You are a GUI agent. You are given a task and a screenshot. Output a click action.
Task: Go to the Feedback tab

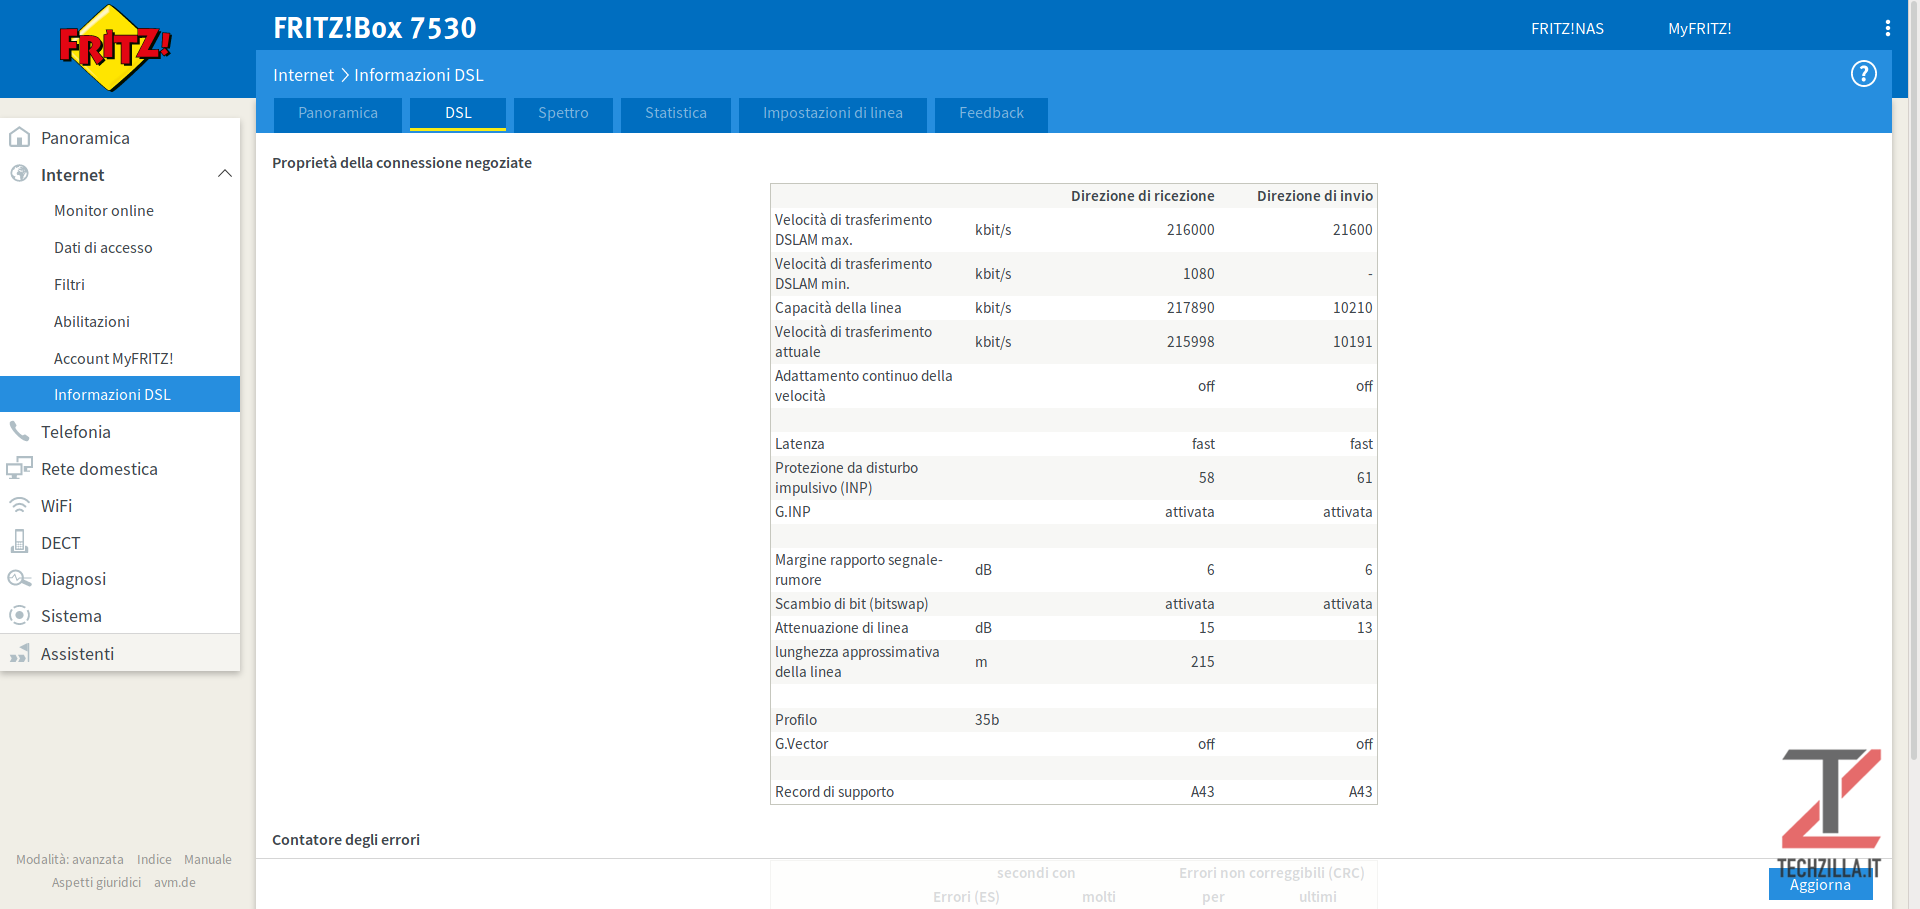991,113
